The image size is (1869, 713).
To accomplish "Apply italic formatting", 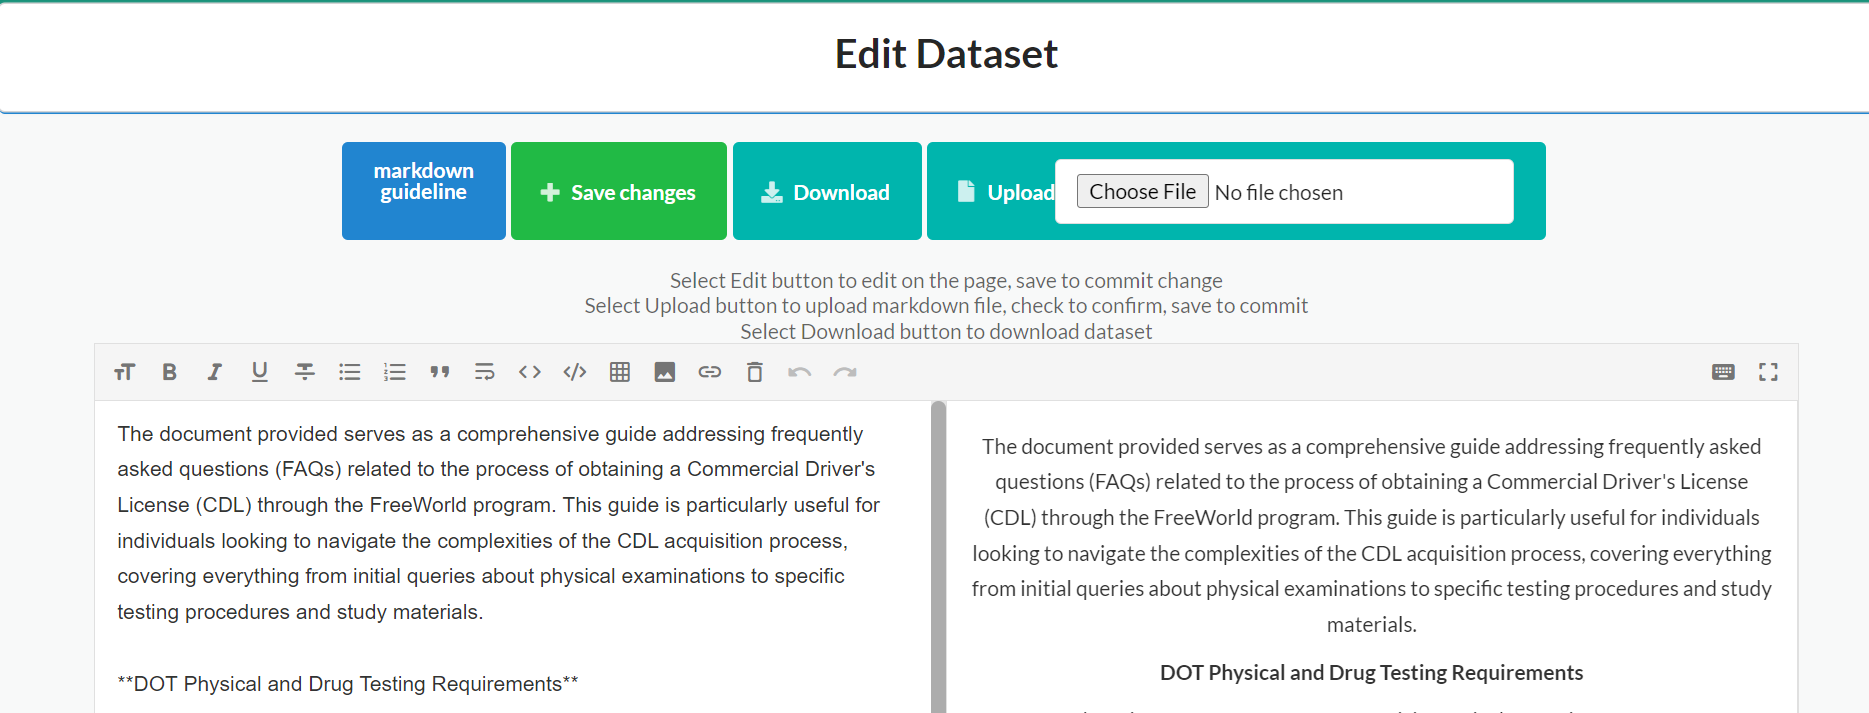I will (214, 372).
